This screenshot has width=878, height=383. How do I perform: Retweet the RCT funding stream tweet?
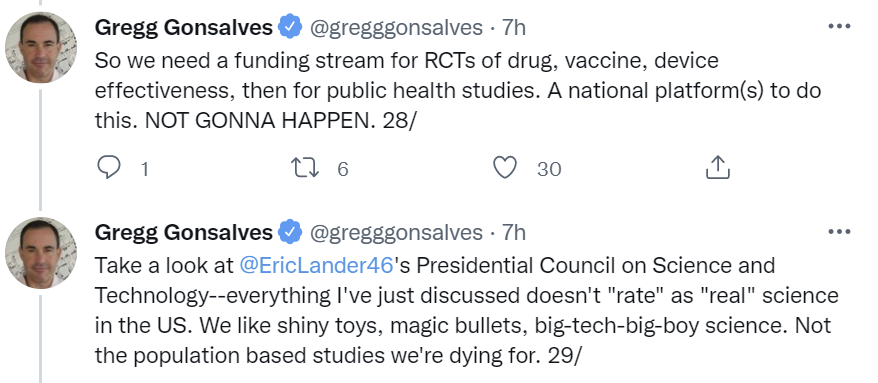[x=306, y=167]
